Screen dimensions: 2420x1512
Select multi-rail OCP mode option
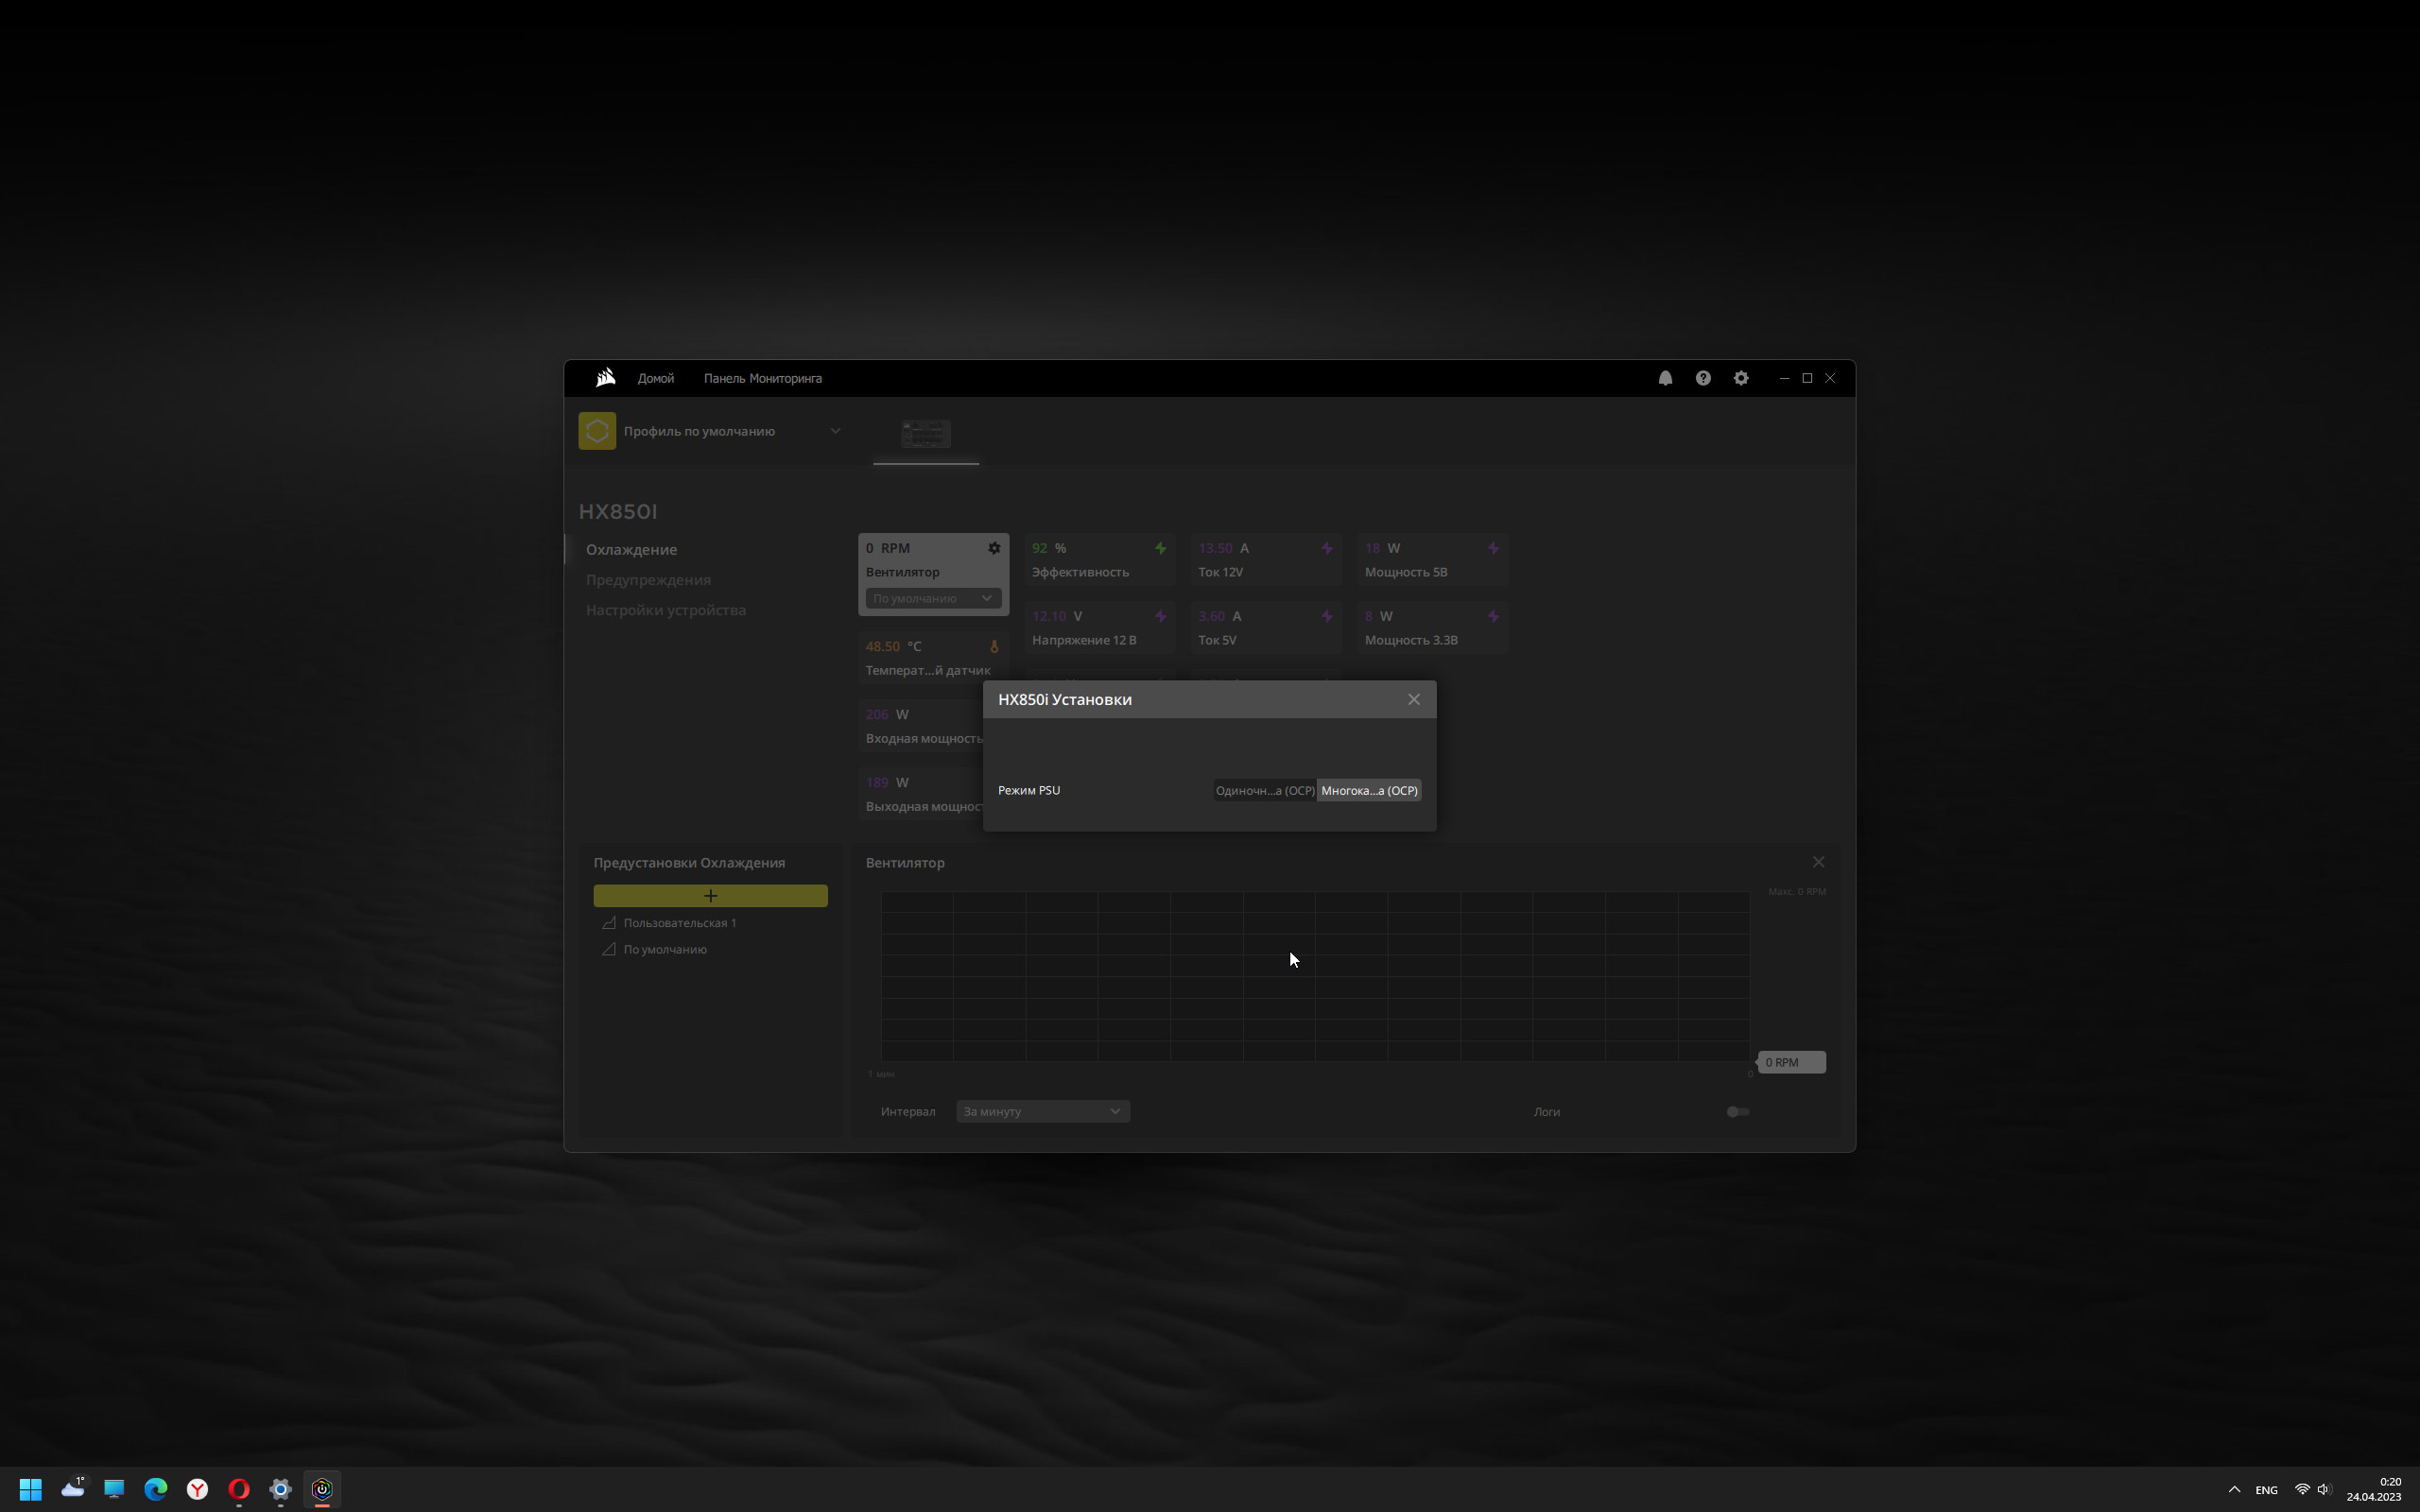coord(1369,791)
